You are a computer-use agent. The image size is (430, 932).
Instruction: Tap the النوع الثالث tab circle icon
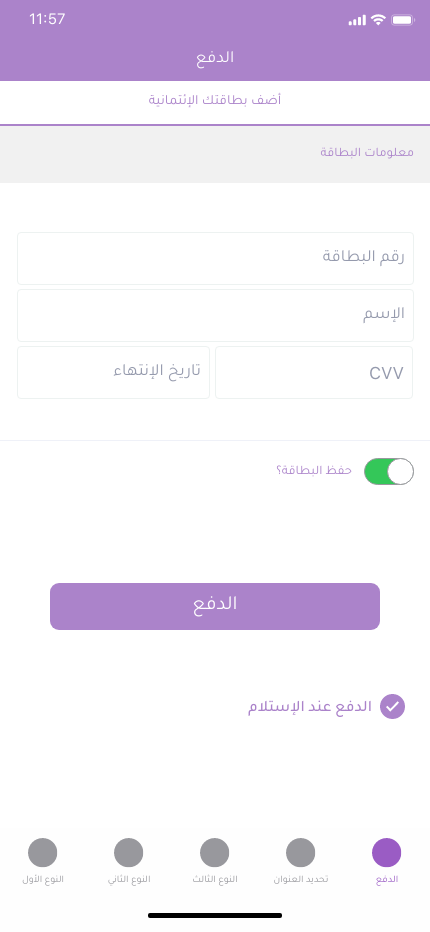215,852
